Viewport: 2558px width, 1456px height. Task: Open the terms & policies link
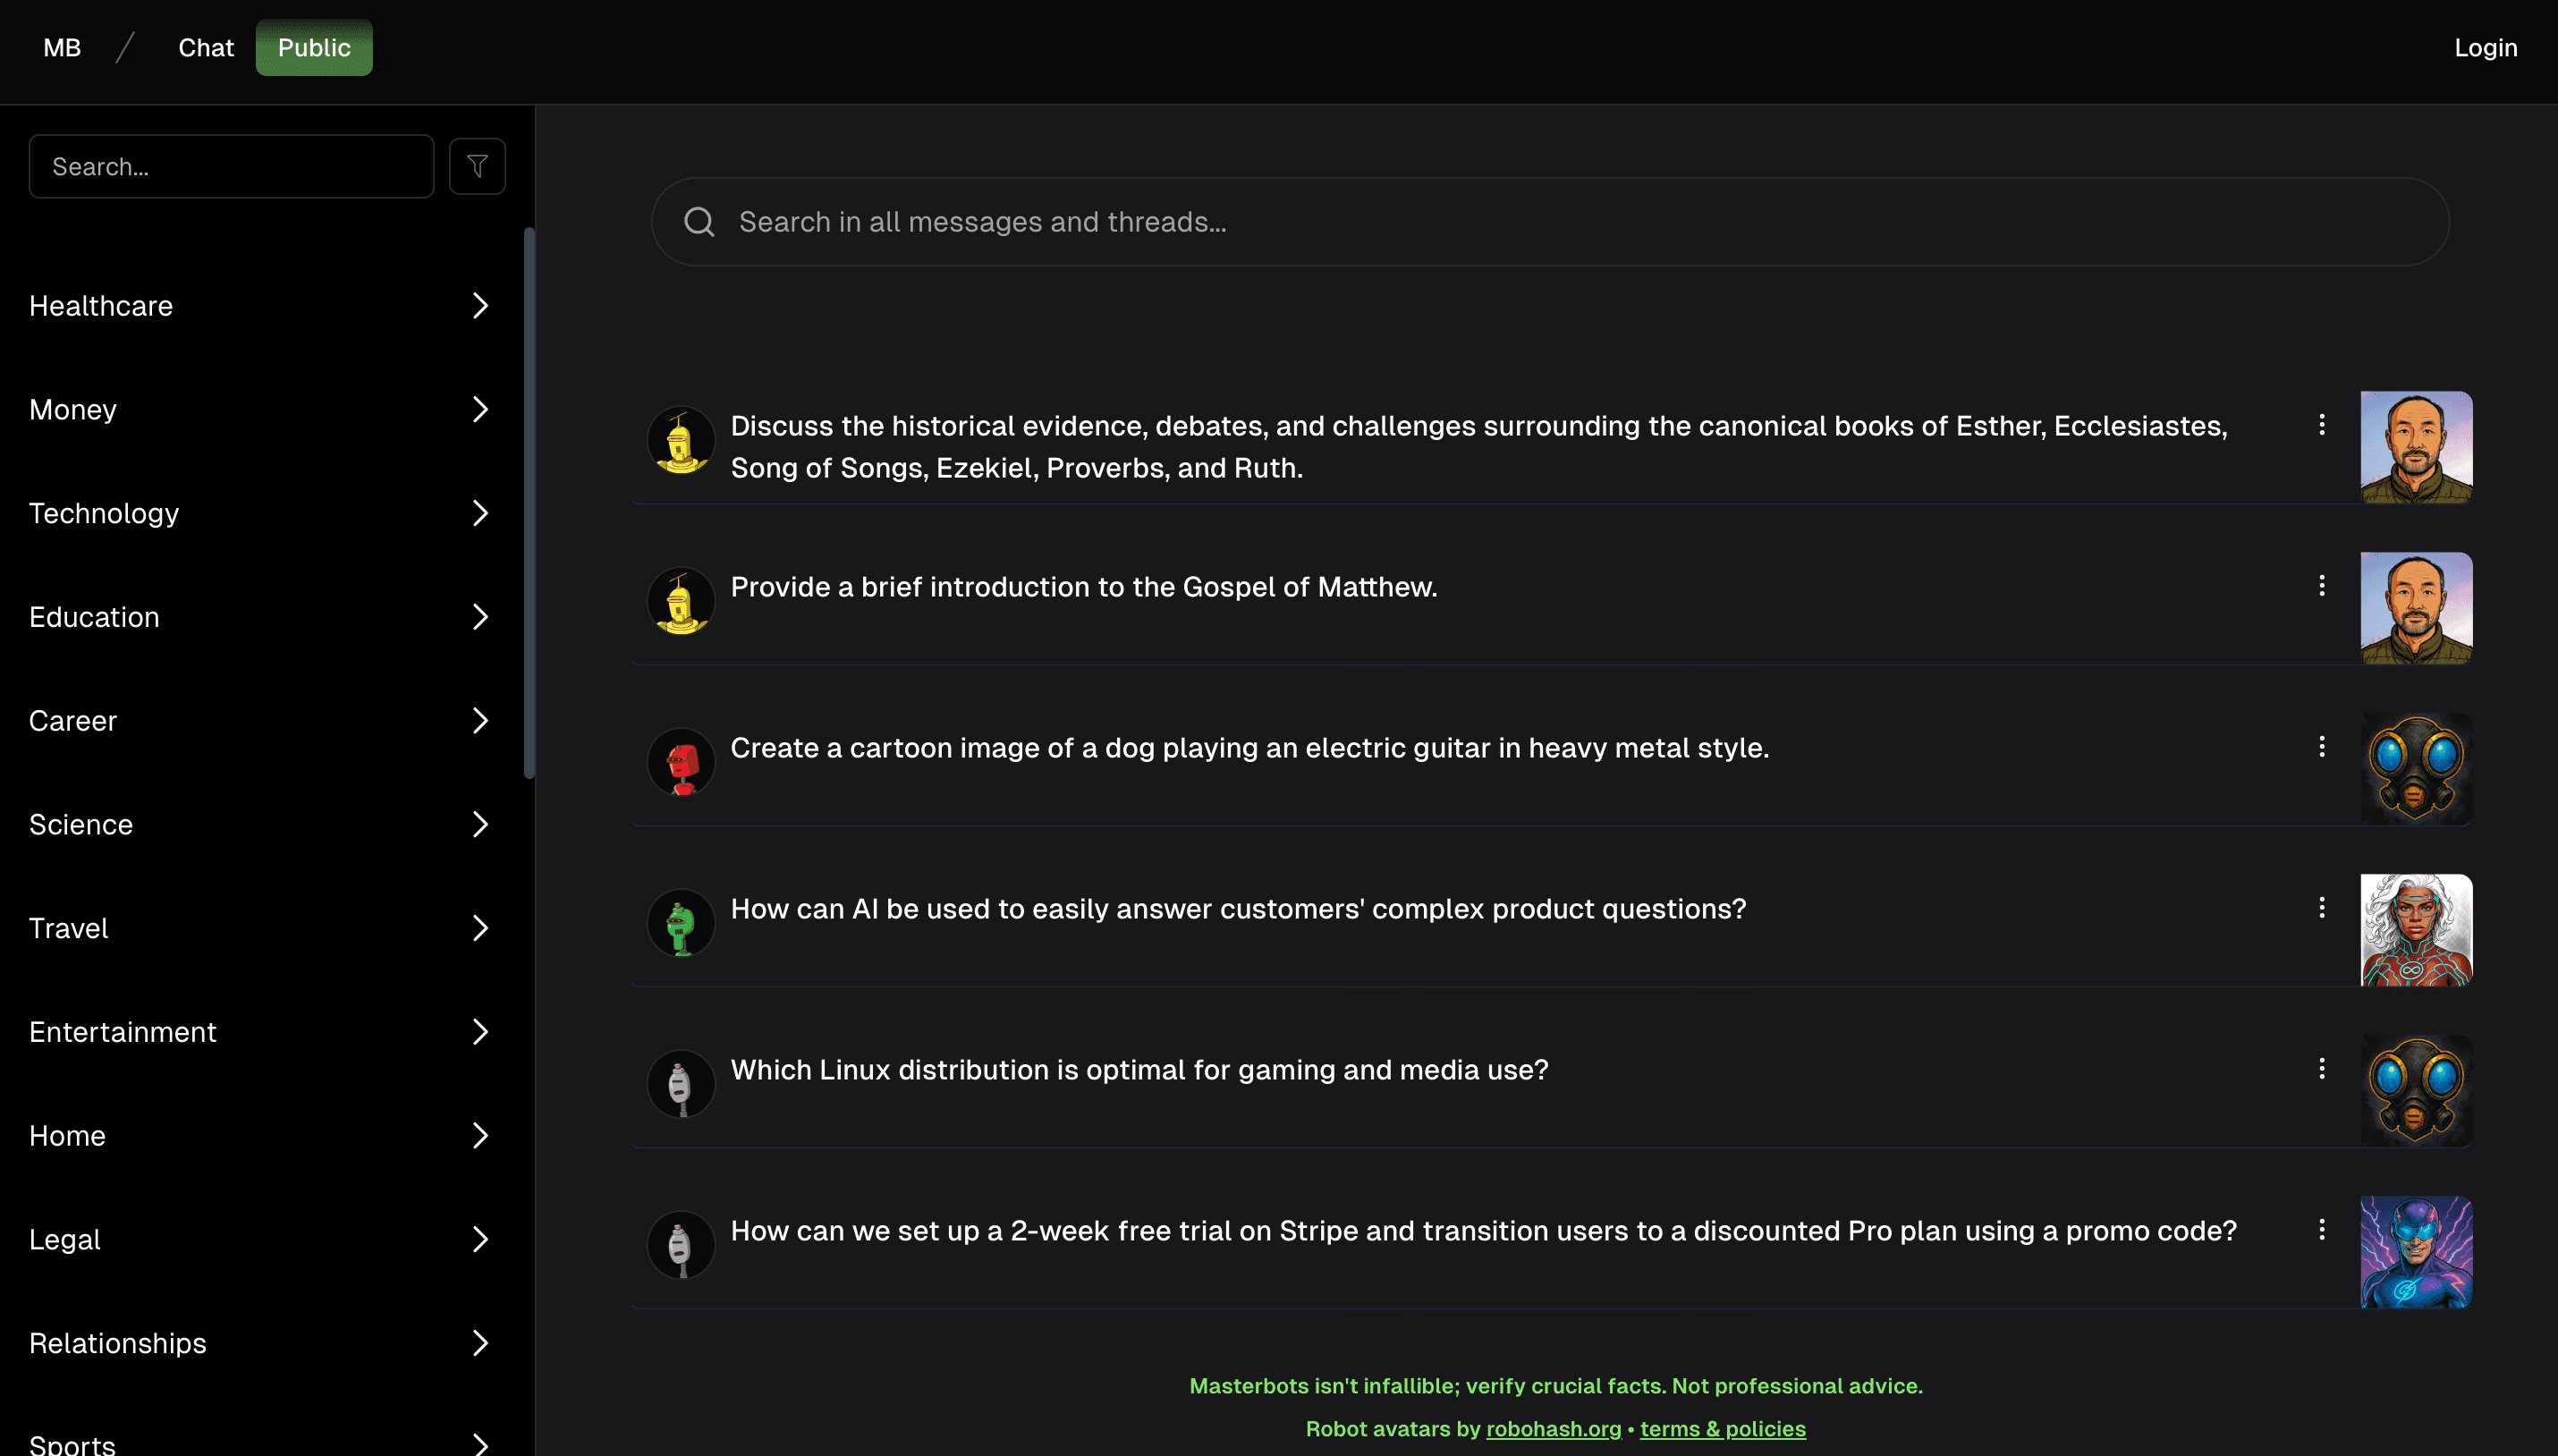click(1722, 1429)
